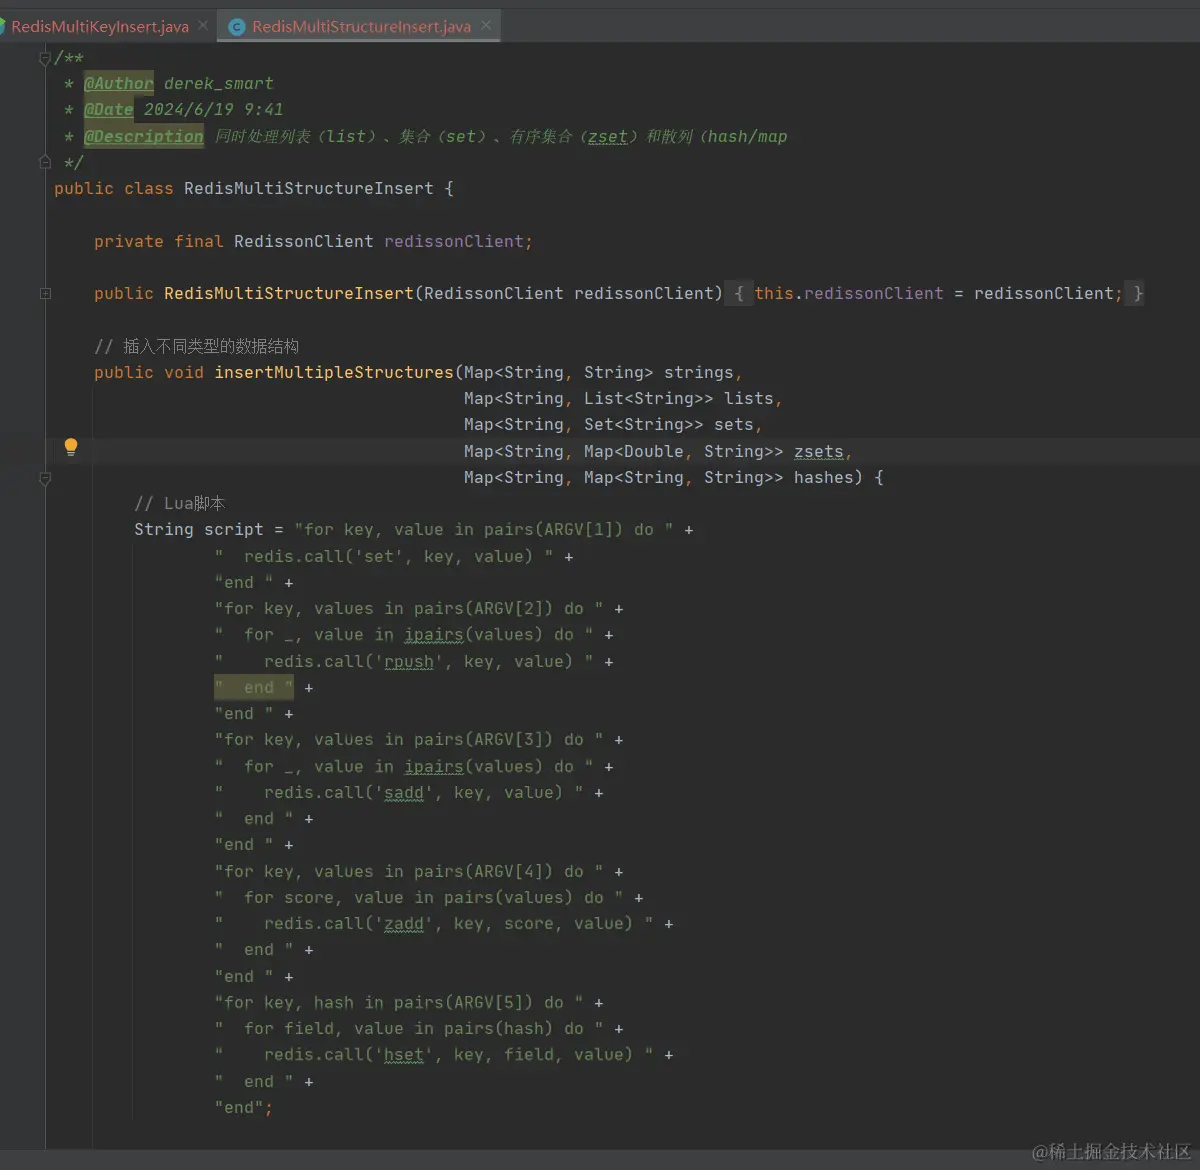Click the underlined sadd command

404,792
